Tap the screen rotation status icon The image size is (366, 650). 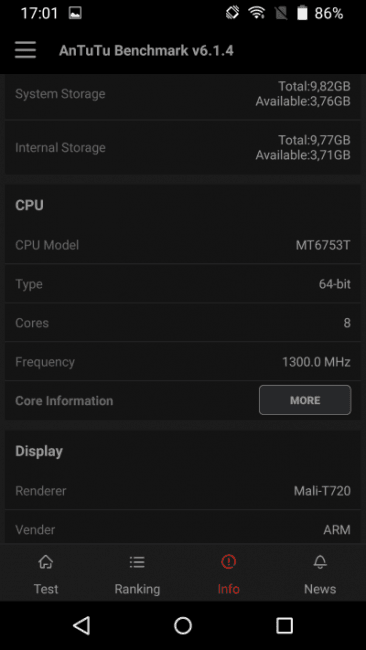[233, 13]
